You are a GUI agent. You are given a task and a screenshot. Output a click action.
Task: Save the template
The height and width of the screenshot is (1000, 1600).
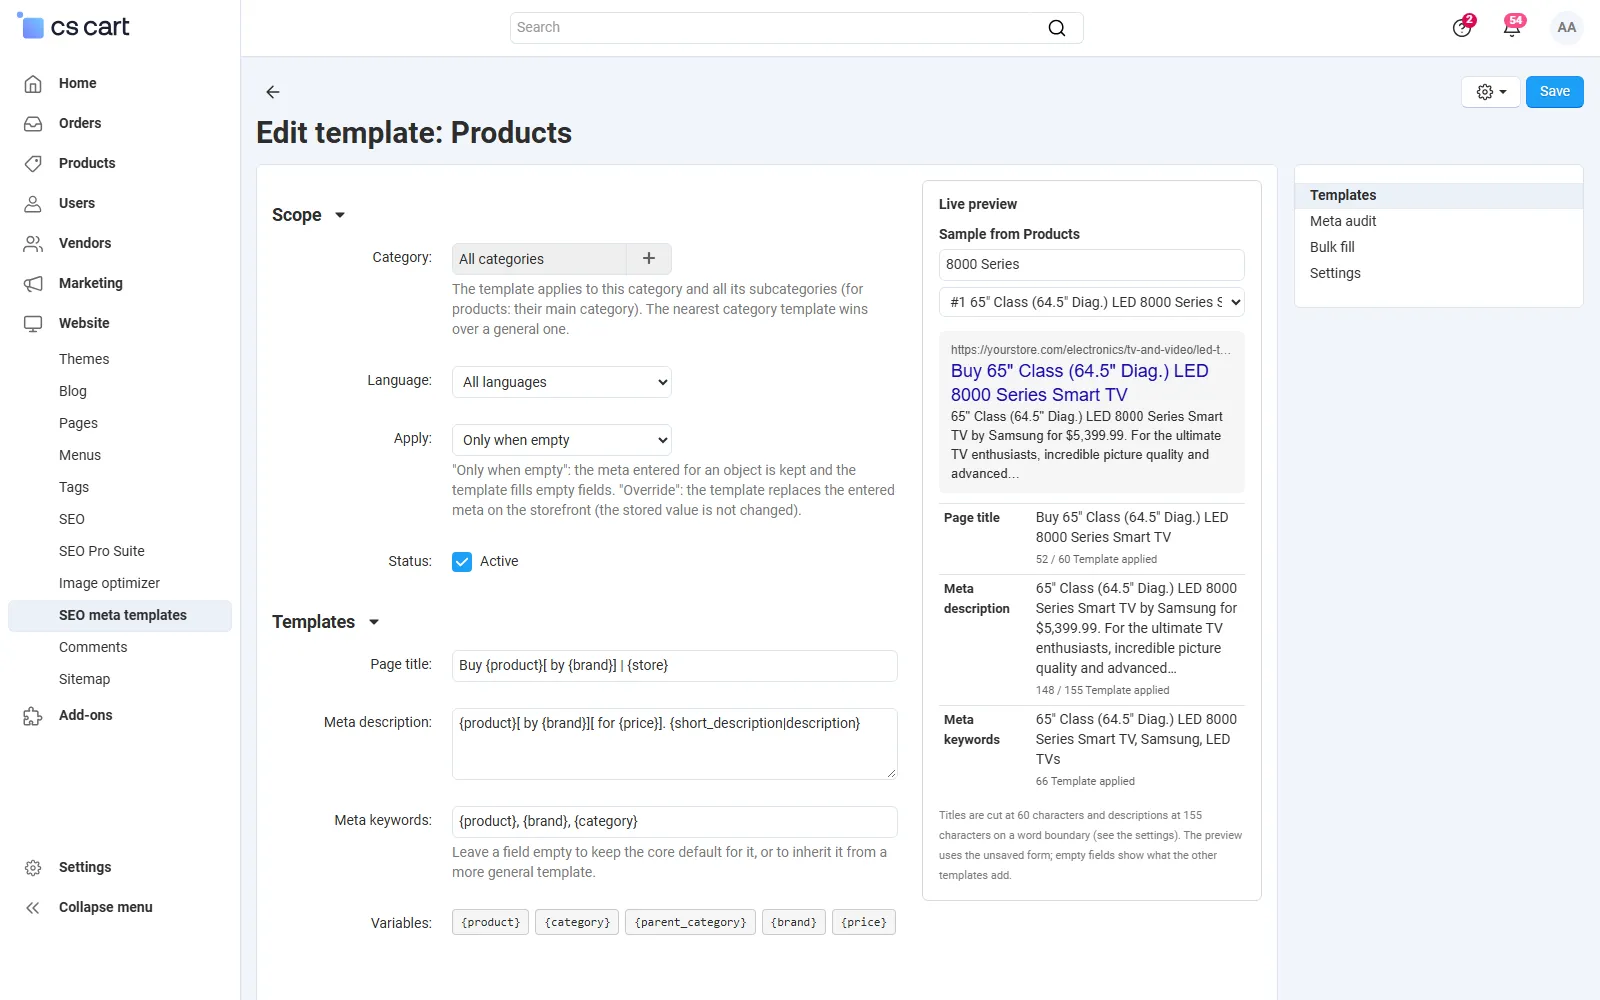(1554, 92)
